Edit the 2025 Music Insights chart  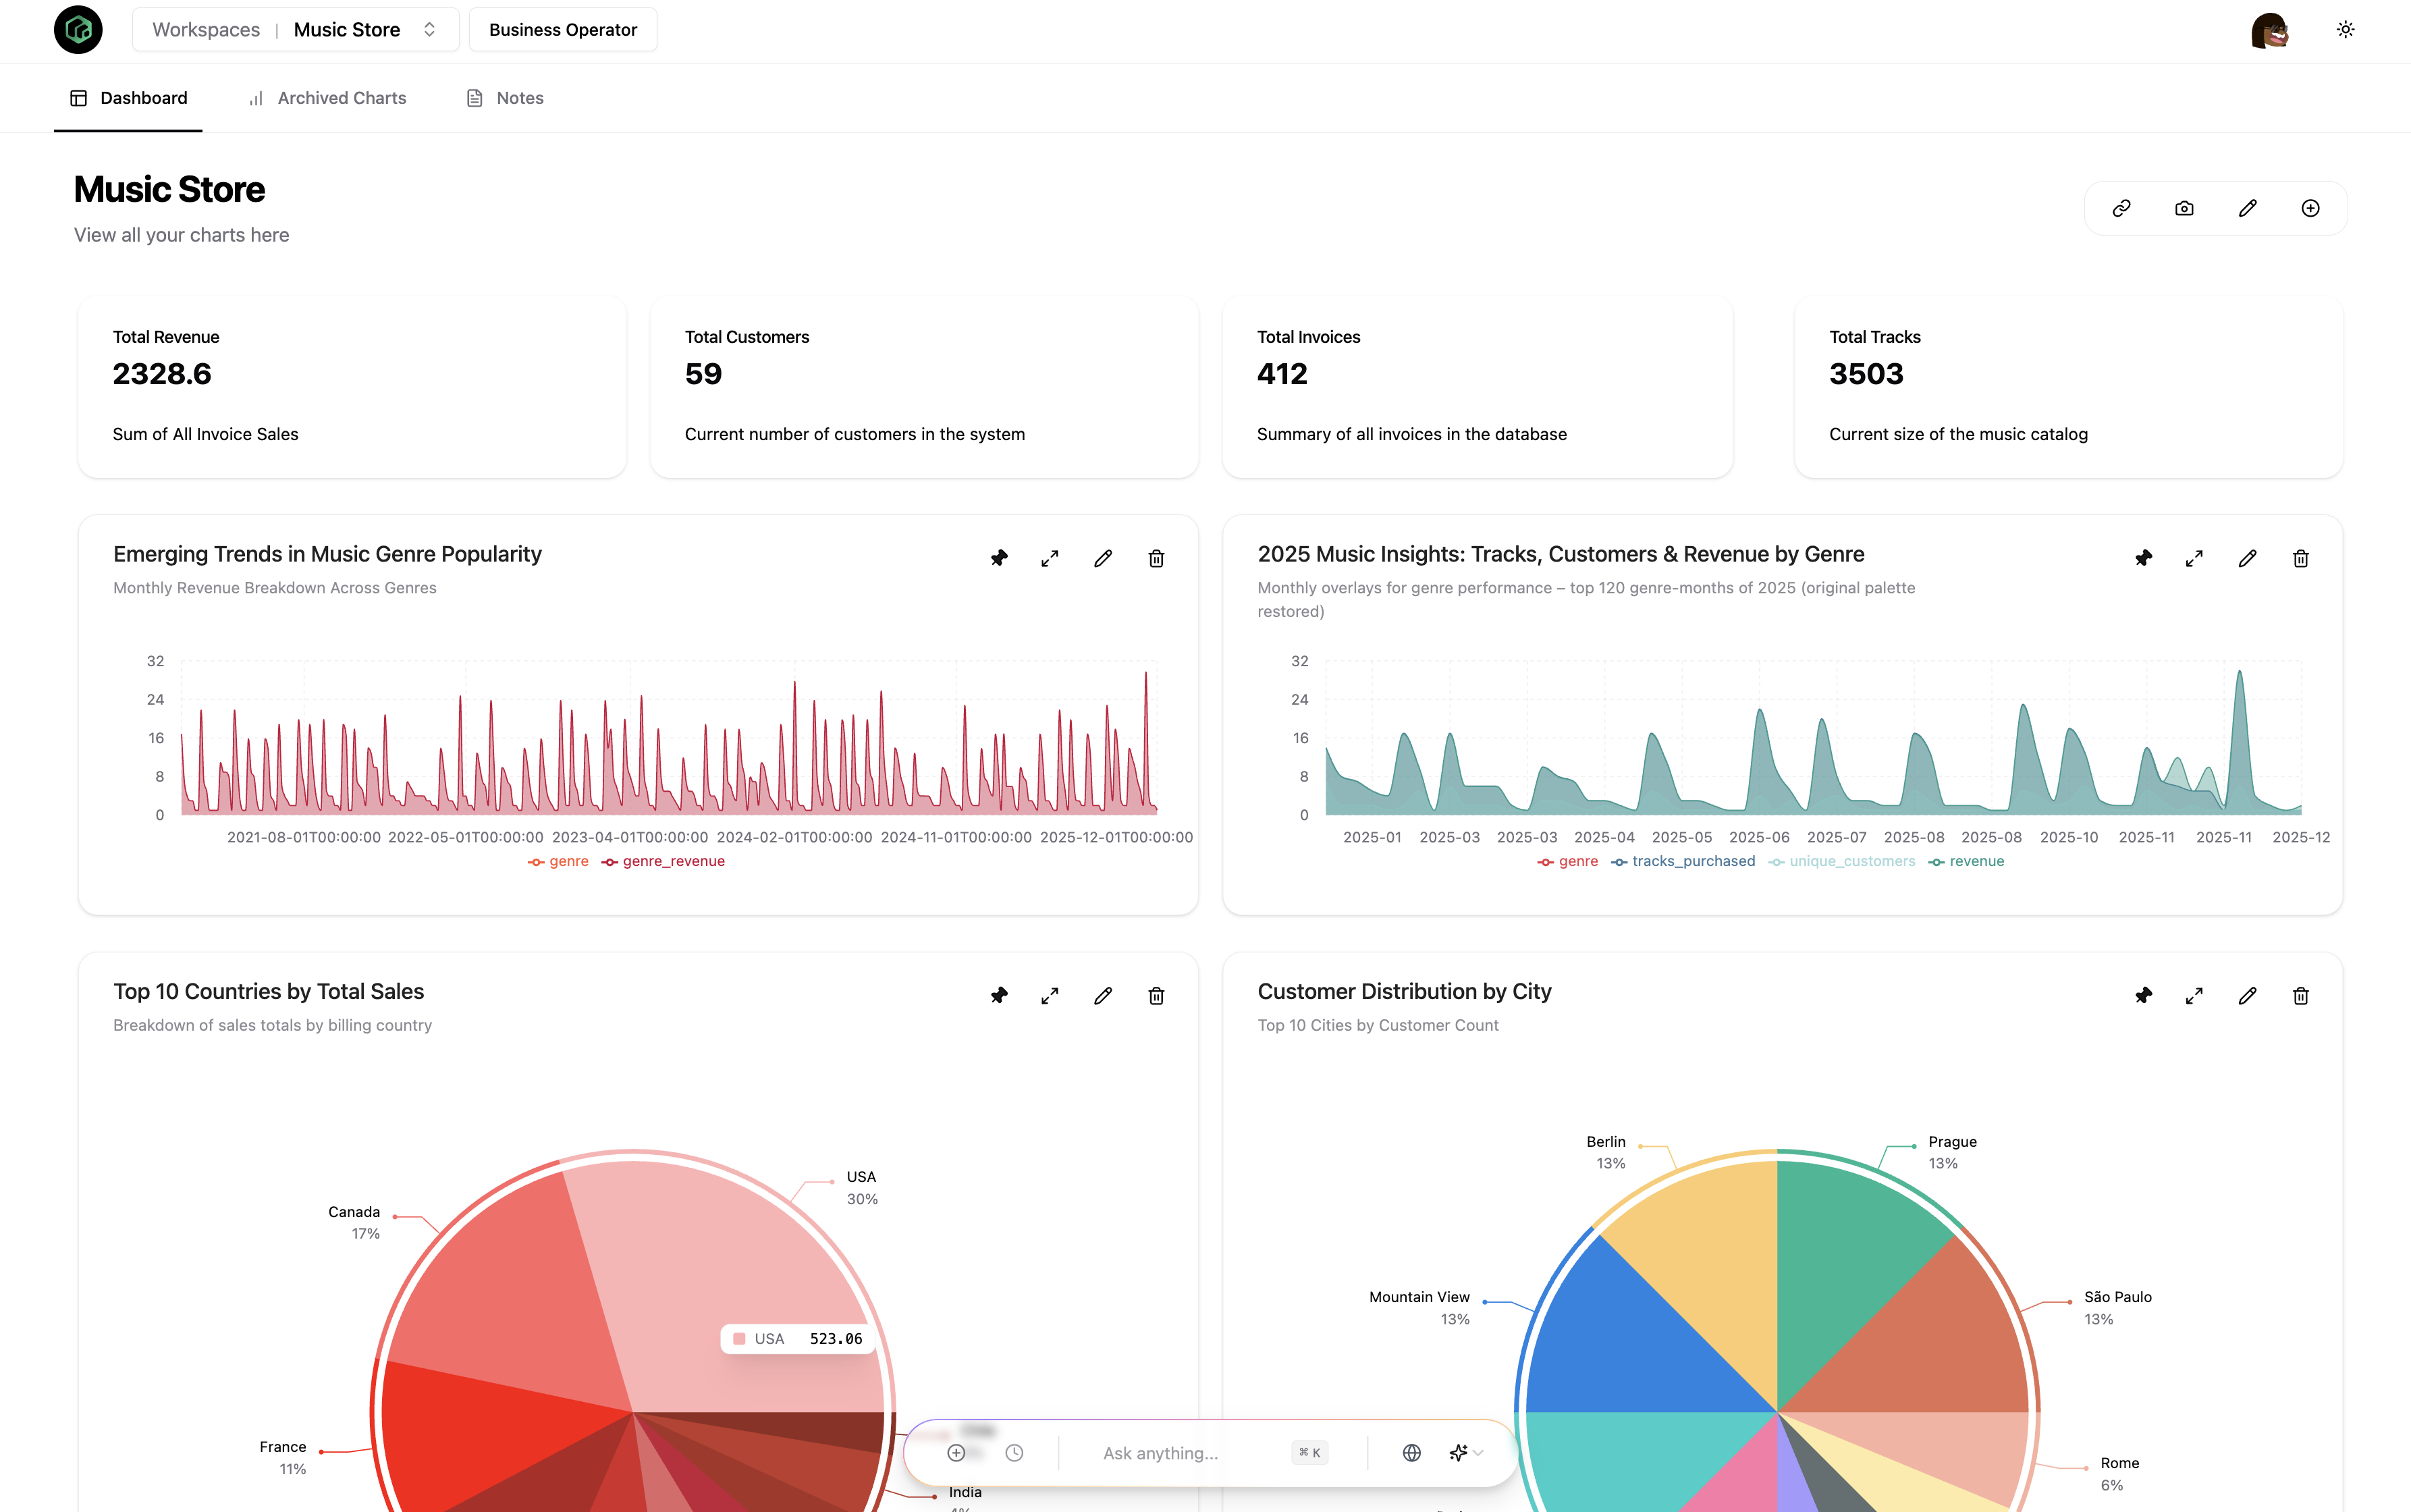tap(2247, 558)
